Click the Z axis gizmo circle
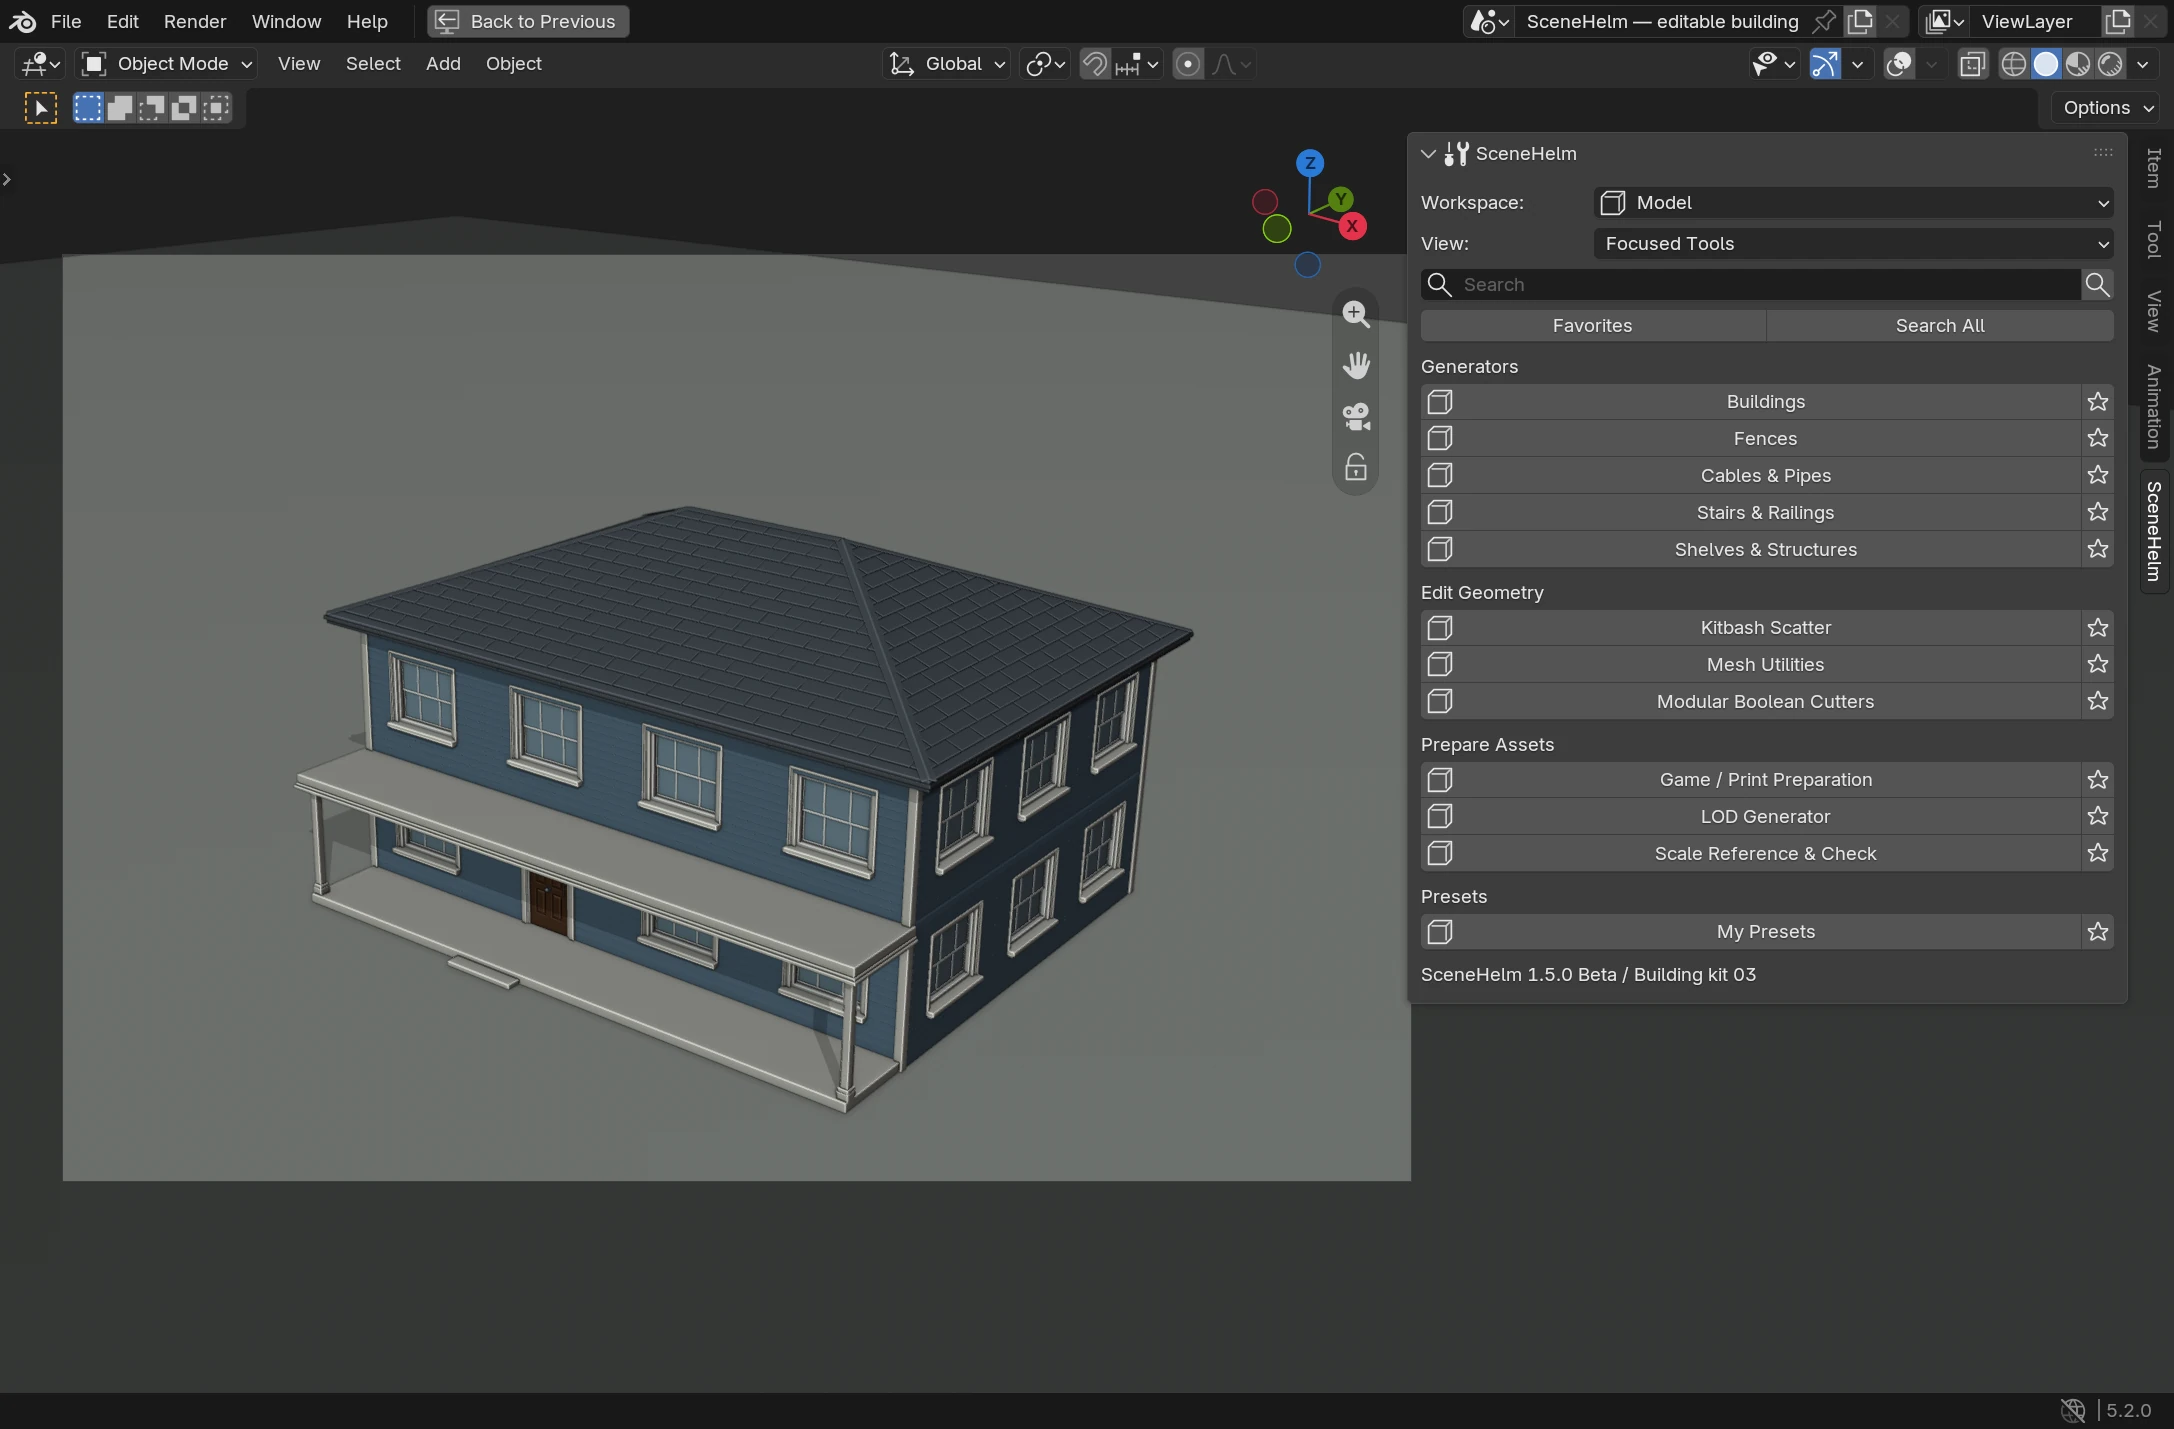Screen dimensions: 2174x1429 1310,163
